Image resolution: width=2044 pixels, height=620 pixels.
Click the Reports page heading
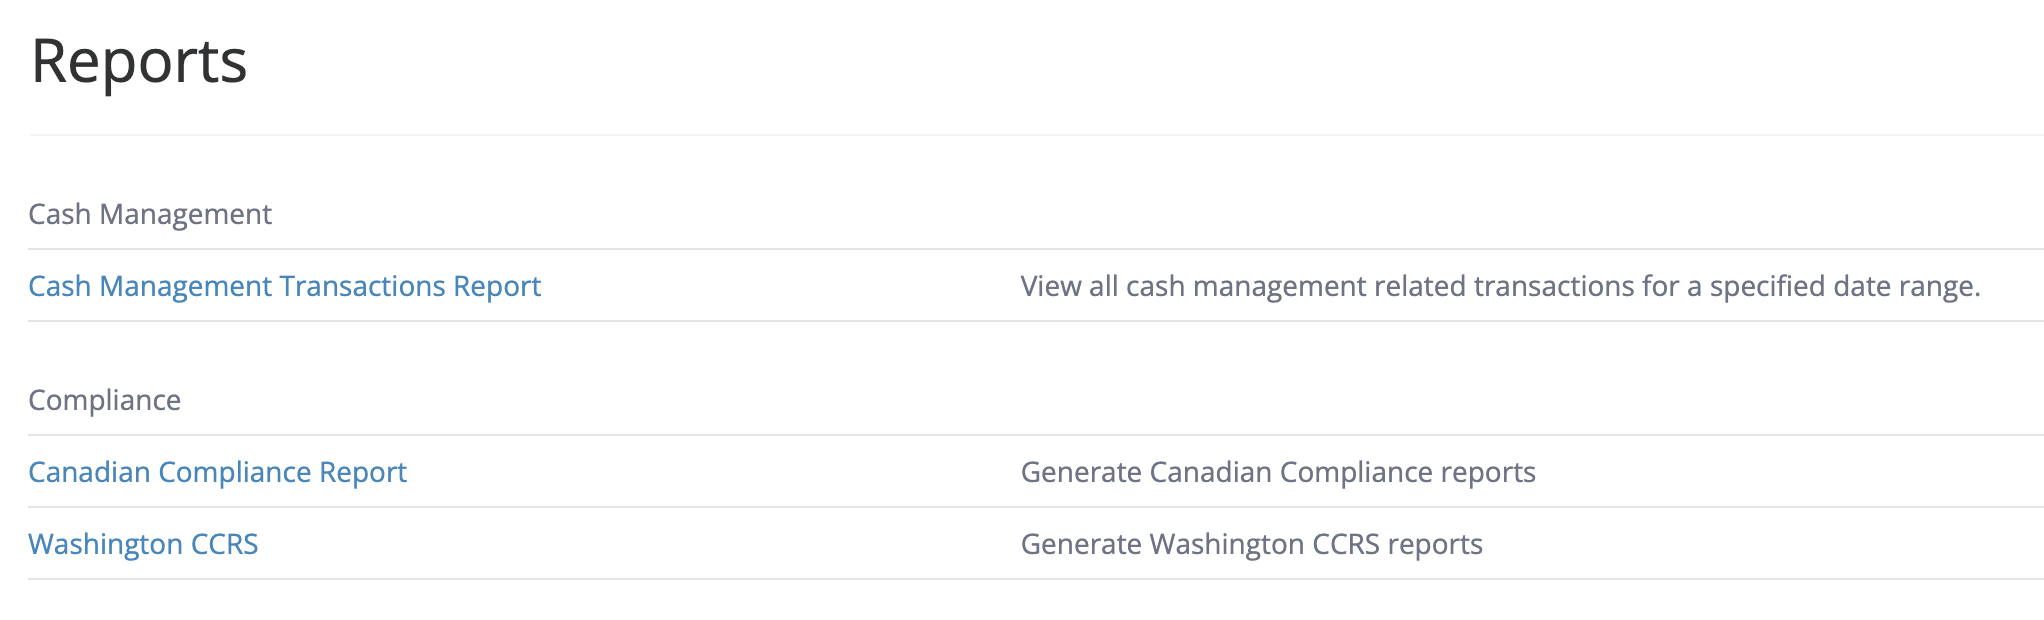139,62
